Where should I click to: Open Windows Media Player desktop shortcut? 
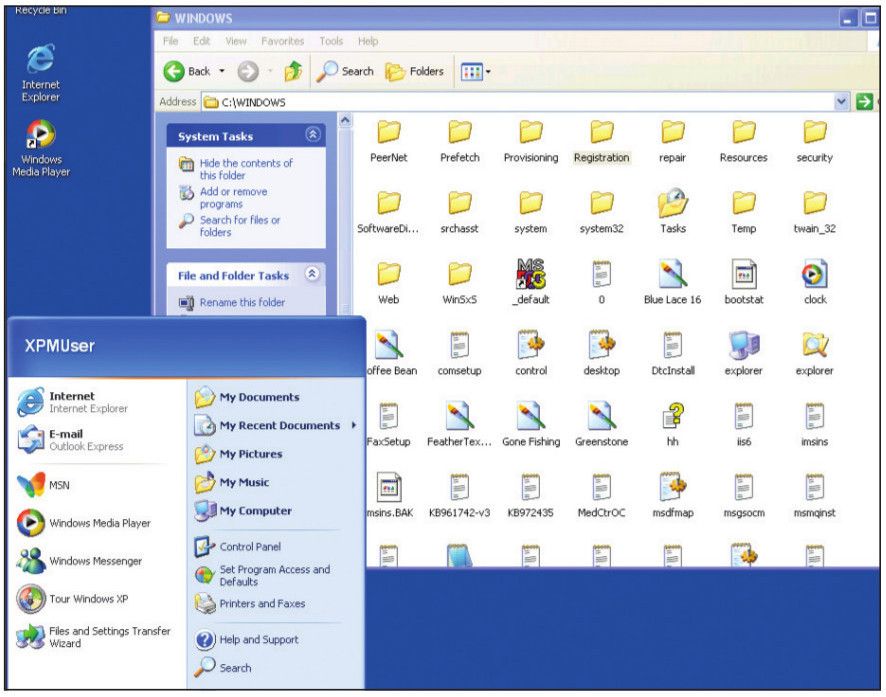[x=41, y=136]
